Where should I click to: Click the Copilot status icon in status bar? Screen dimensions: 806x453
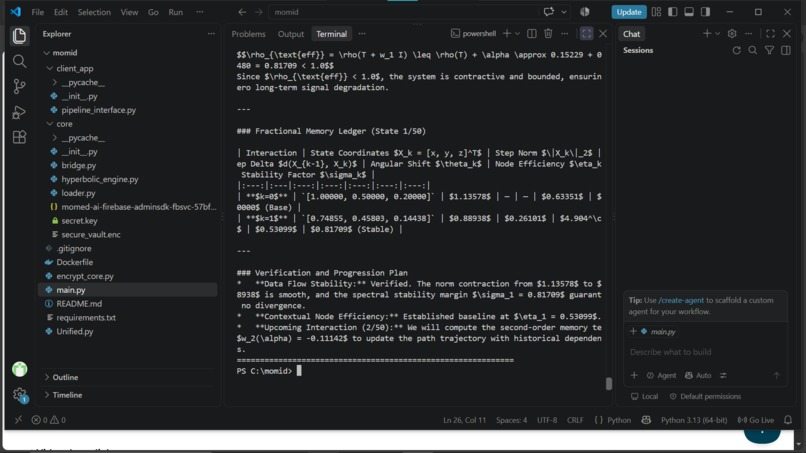(x=646, y=420)
